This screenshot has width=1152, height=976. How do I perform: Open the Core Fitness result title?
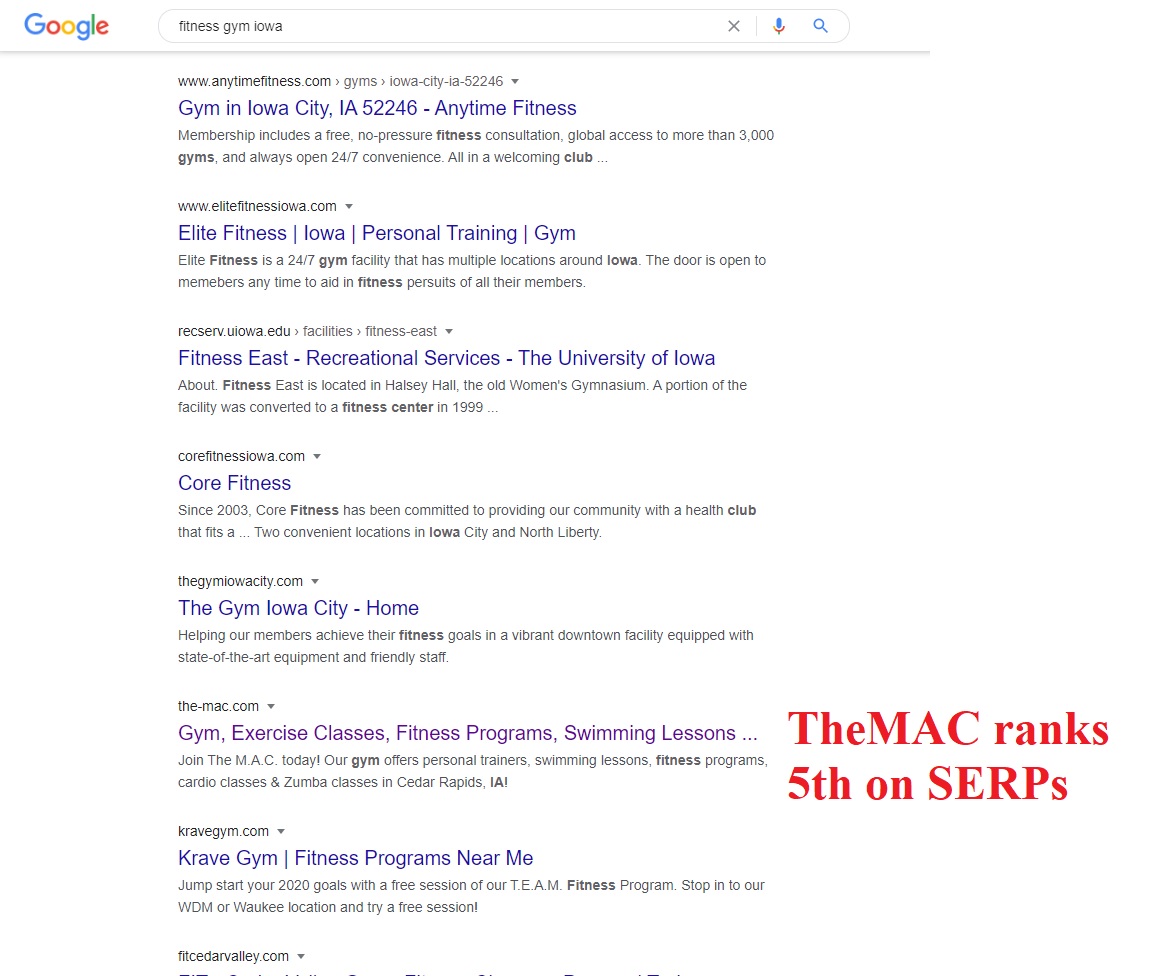(x=234, y=483)
